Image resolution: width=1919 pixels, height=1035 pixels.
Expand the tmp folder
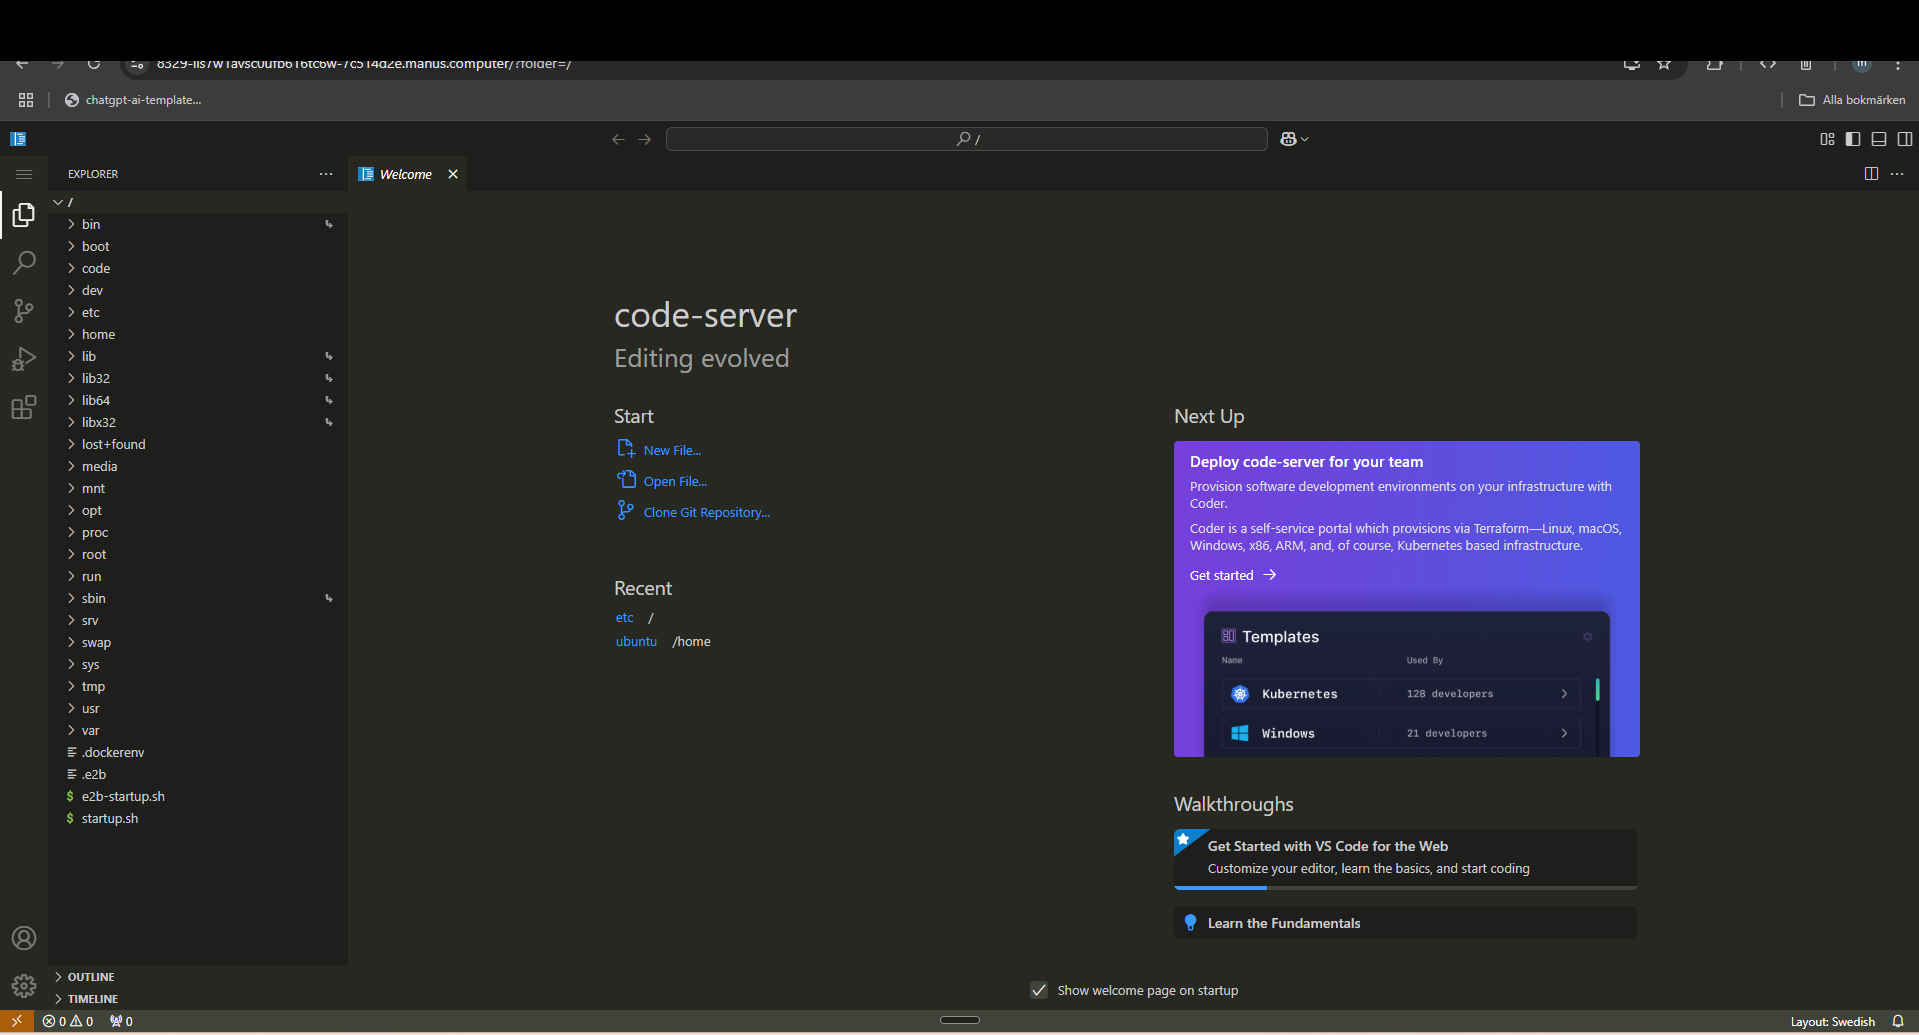[198, 686]
